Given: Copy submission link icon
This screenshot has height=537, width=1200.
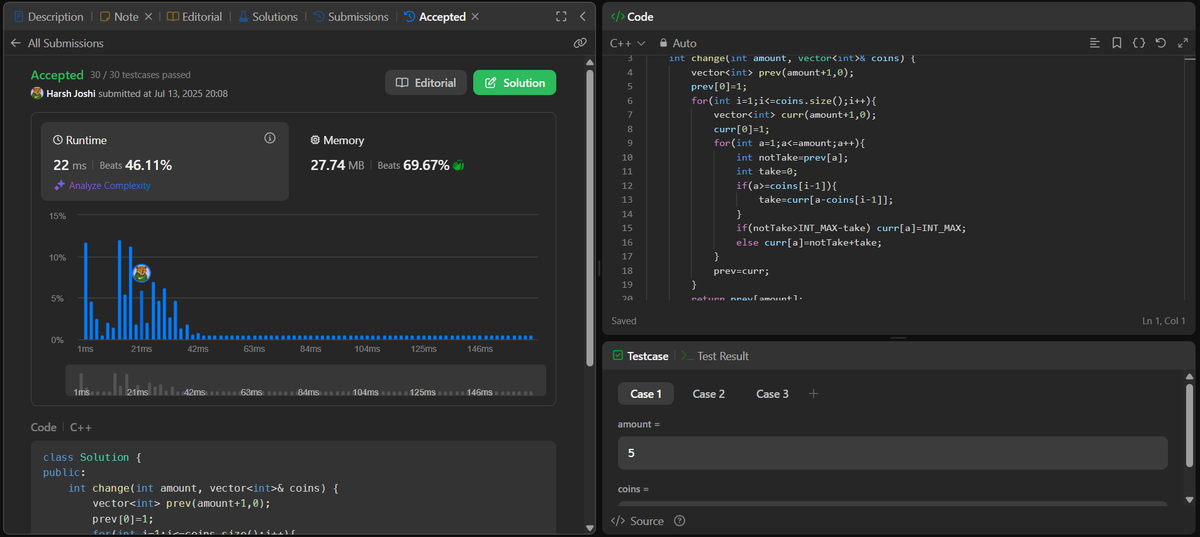Looking at the screenshot, I should [580, 43].
